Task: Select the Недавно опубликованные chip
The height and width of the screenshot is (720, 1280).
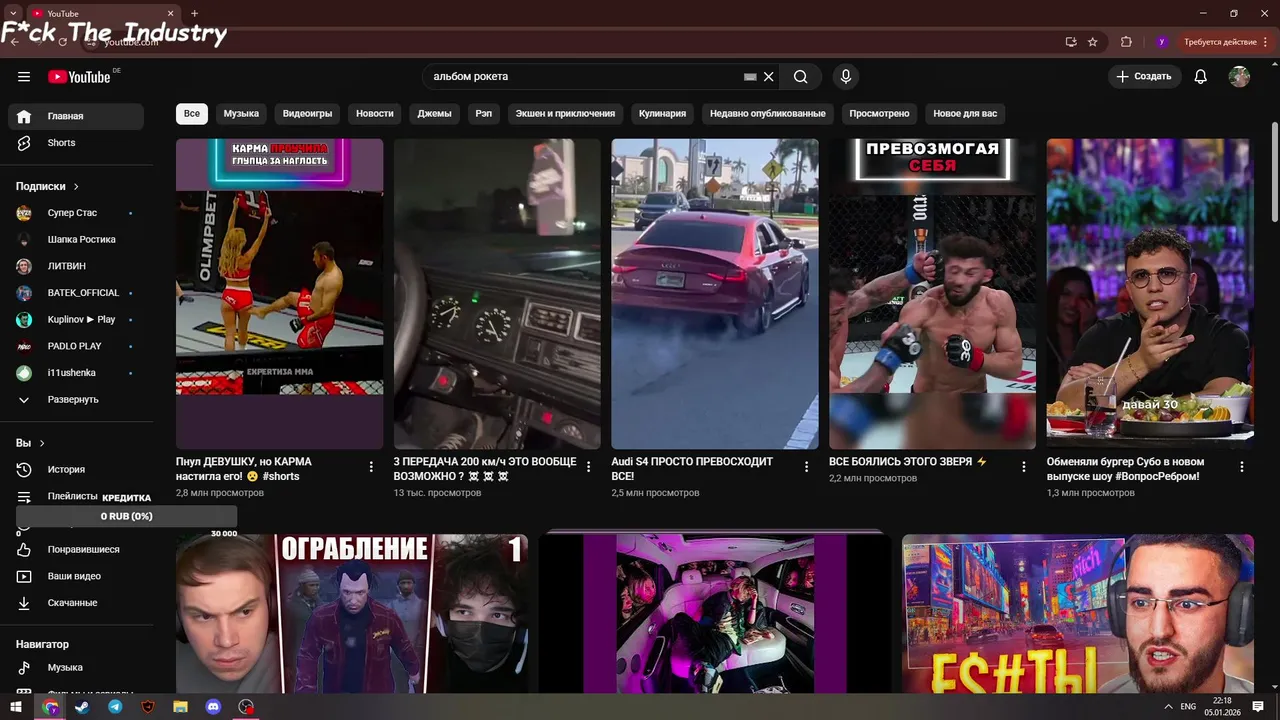Action: 768,114
